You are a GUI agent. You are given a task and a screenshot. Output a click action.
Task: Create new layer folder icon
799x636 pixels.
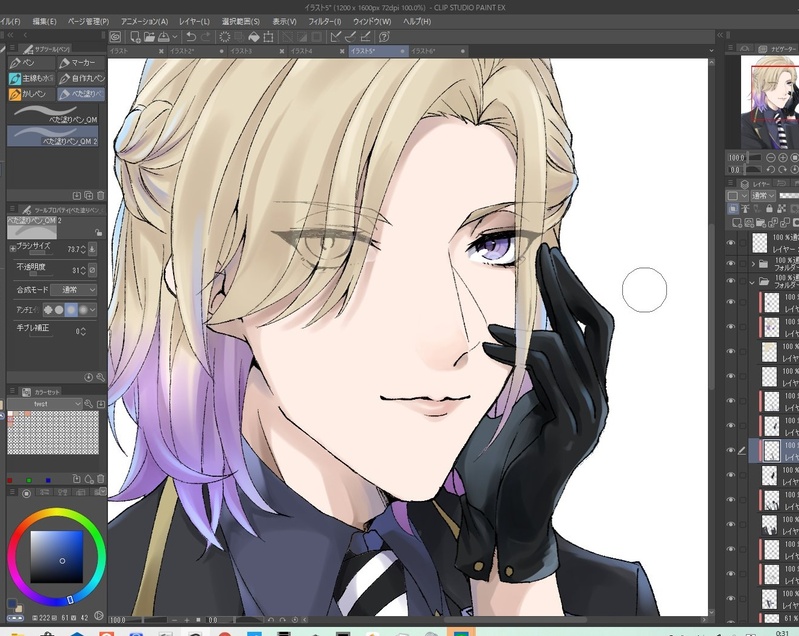click(761, 223)
